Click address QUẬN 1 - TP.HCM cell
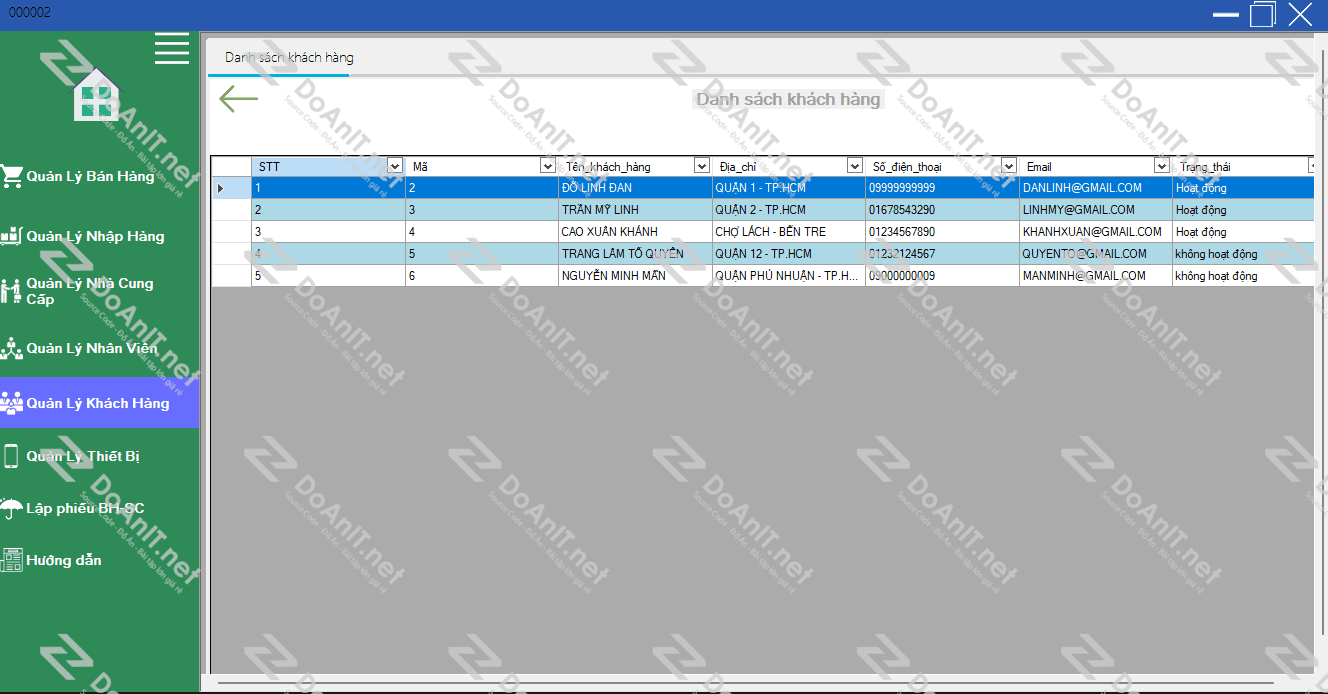Viewport: 1328px width, 694px height. coord(789,188)
